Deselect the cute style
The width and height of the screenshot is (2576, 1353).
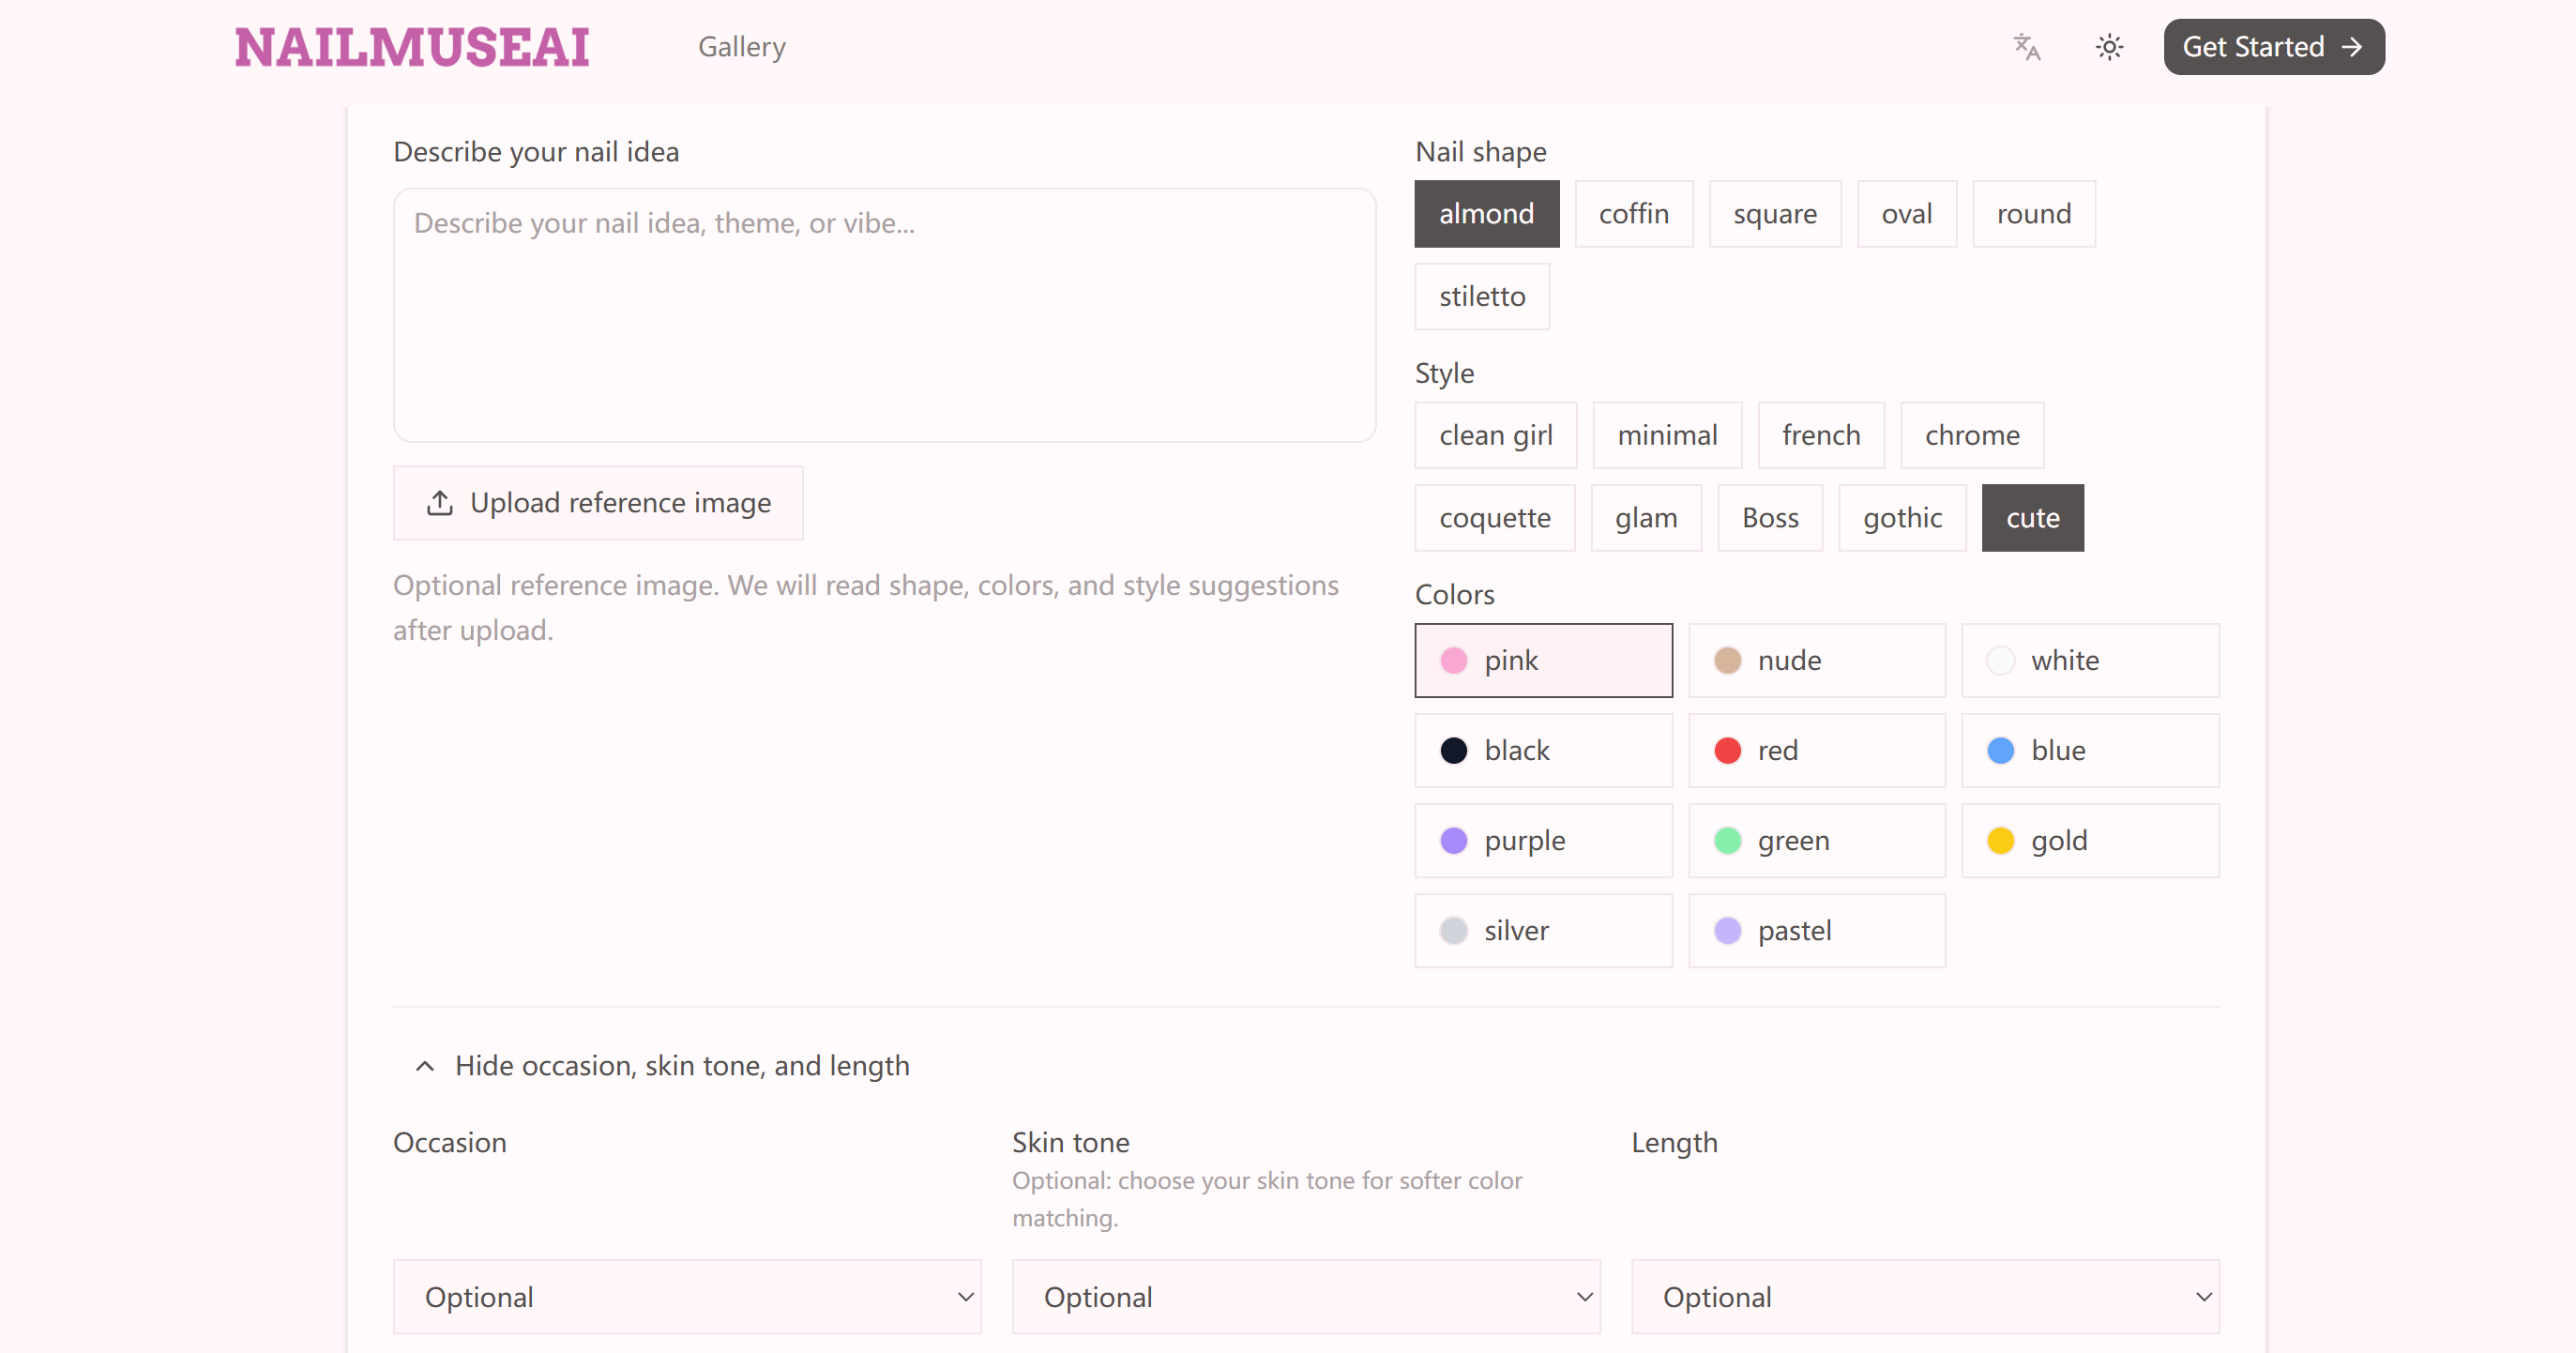point(2032,518)
